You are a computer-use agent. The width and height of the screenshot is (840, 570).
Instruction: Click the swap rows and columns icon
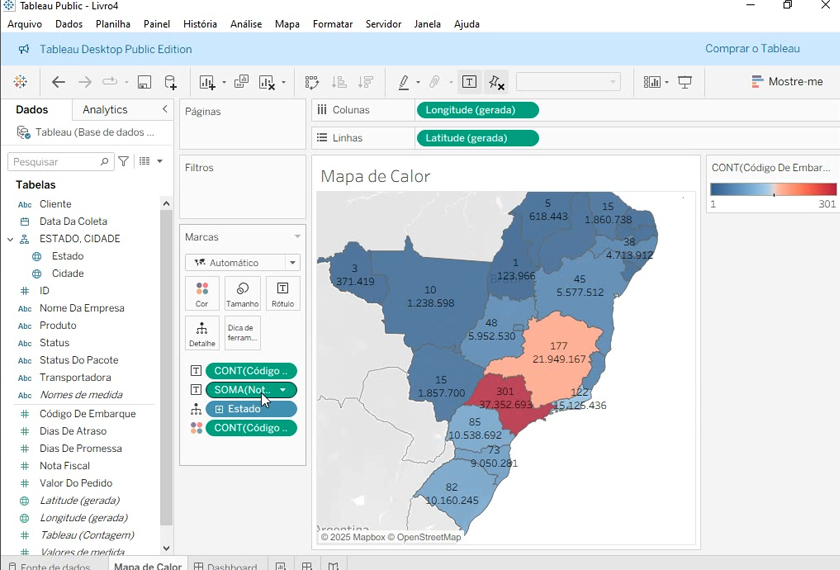pyautogui.click(x=312, y=82)
